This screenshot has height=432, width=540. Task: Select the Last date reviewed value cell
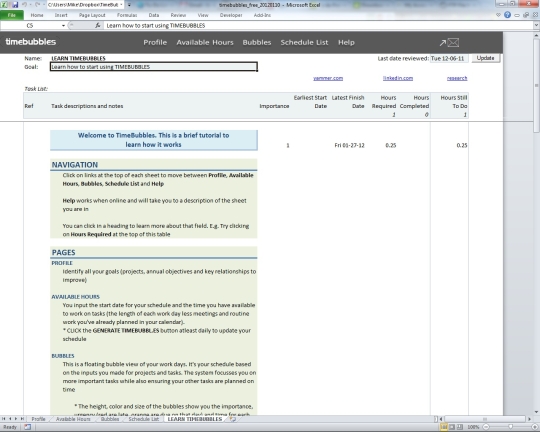coord(449,58)
